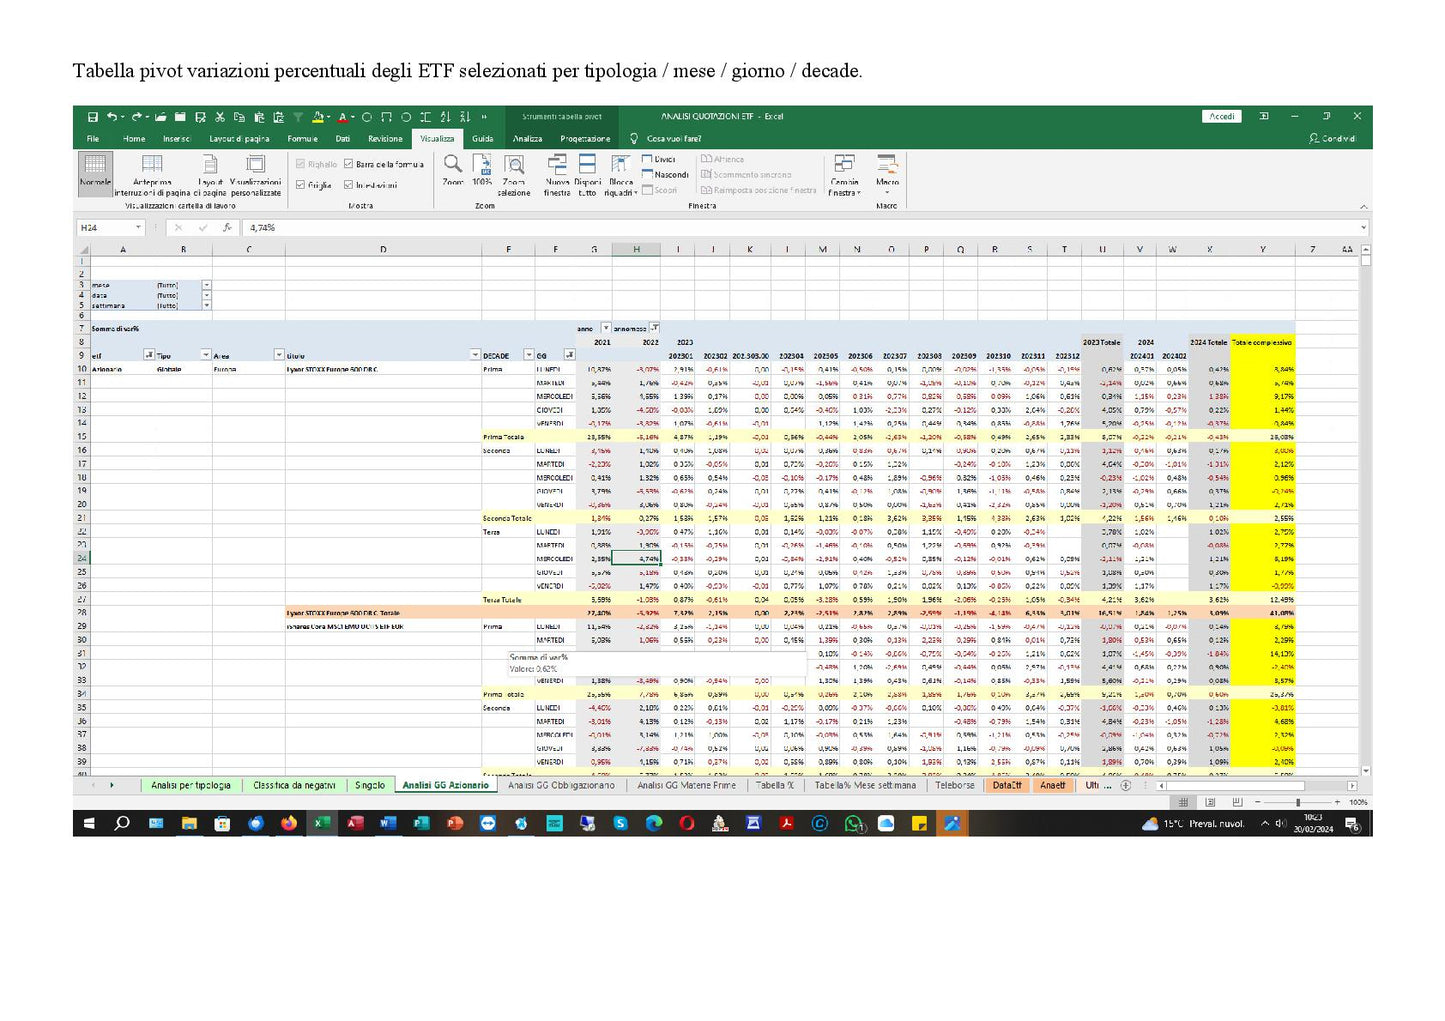1445x1021 pixels.
Task: Select column H header
Action: click(636, 249)
